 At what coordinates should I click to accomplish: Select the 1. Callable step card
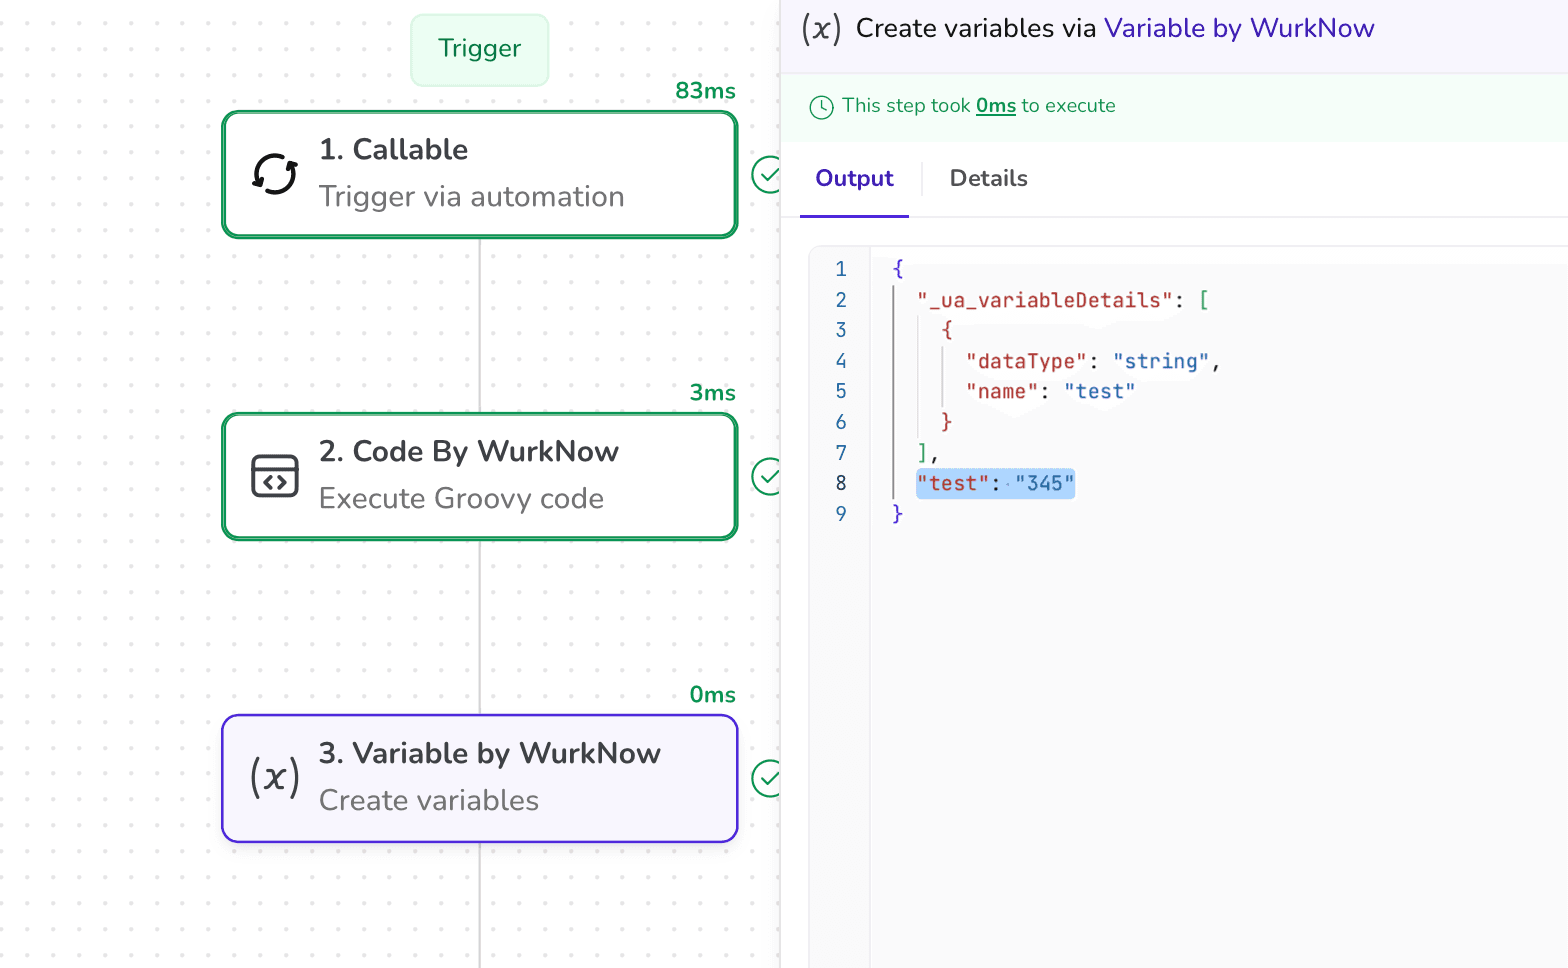[x=480, y=174]
